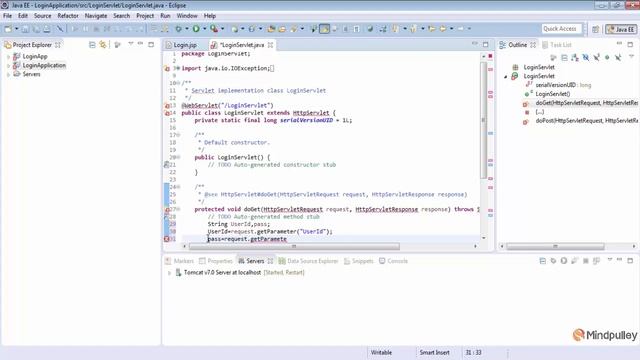Open the Data Source Explorer tab

[308, 261]
